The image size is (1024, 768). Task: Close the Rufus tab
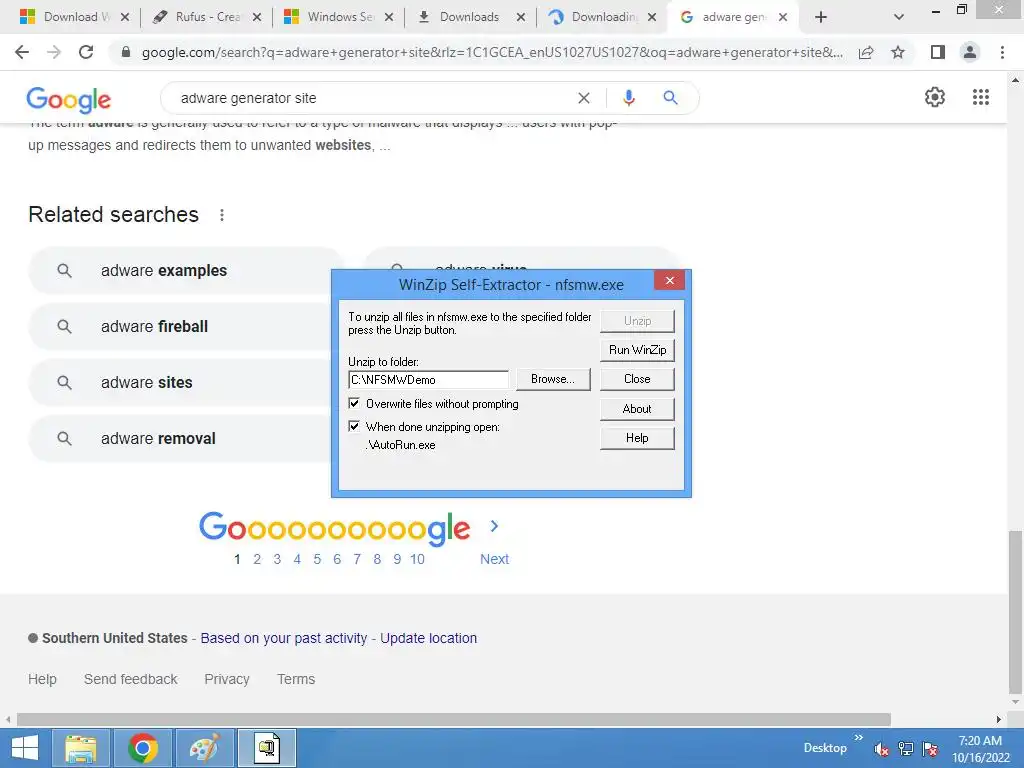click(x=257, y=17)
